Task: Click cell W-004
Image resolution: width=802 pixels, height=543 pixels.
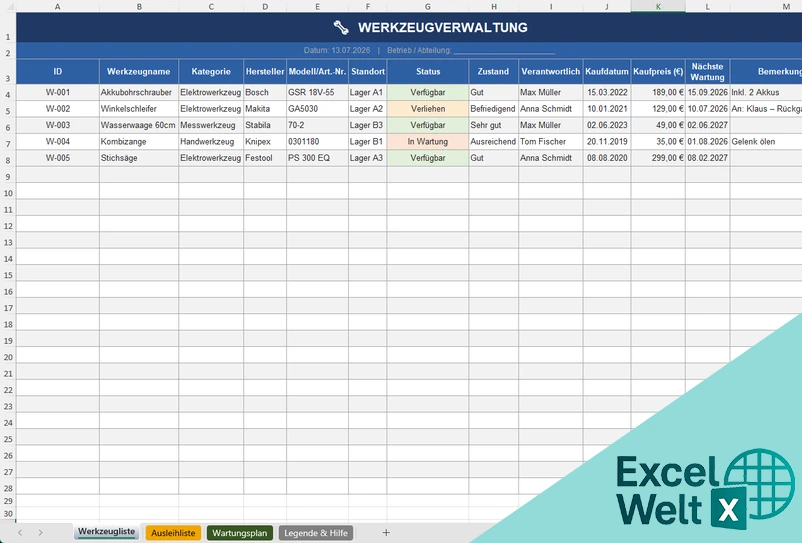Action: tap(58, 142)
